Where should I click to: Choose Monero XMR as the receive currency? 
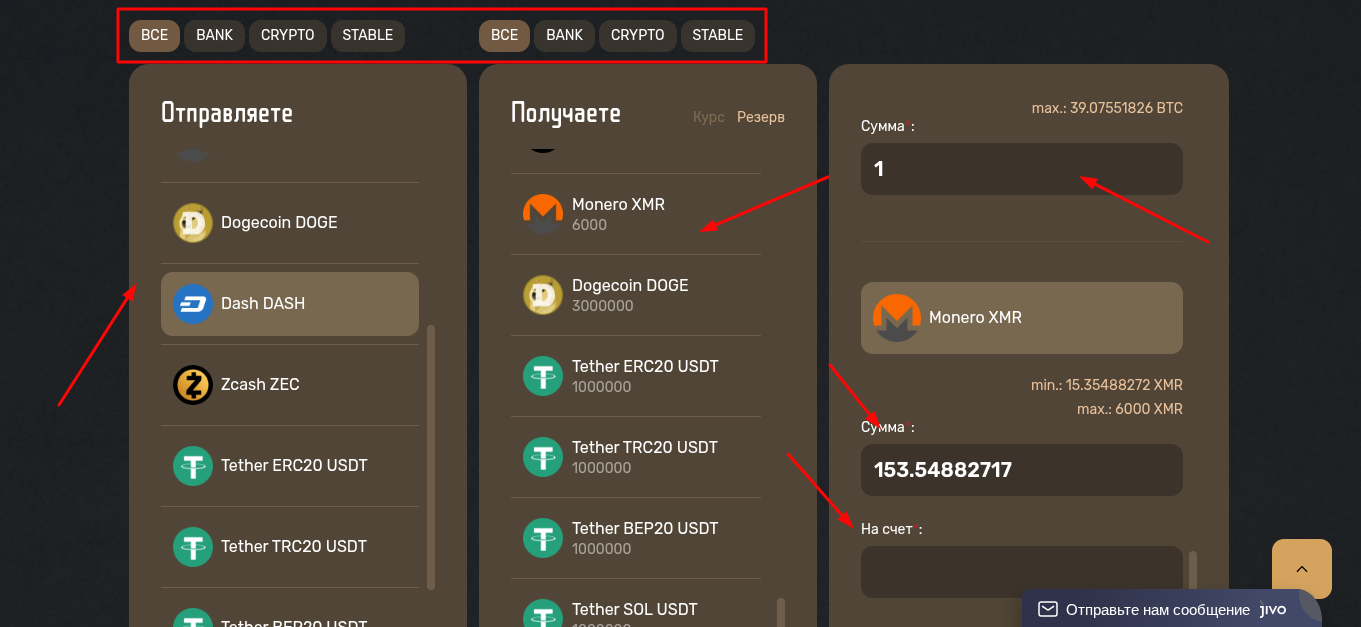tap(636, 214)
